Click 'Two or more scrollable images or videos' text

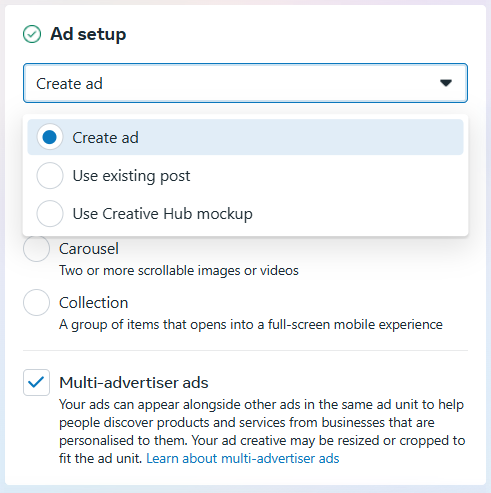pyautogui.click(x=179, y=270)
